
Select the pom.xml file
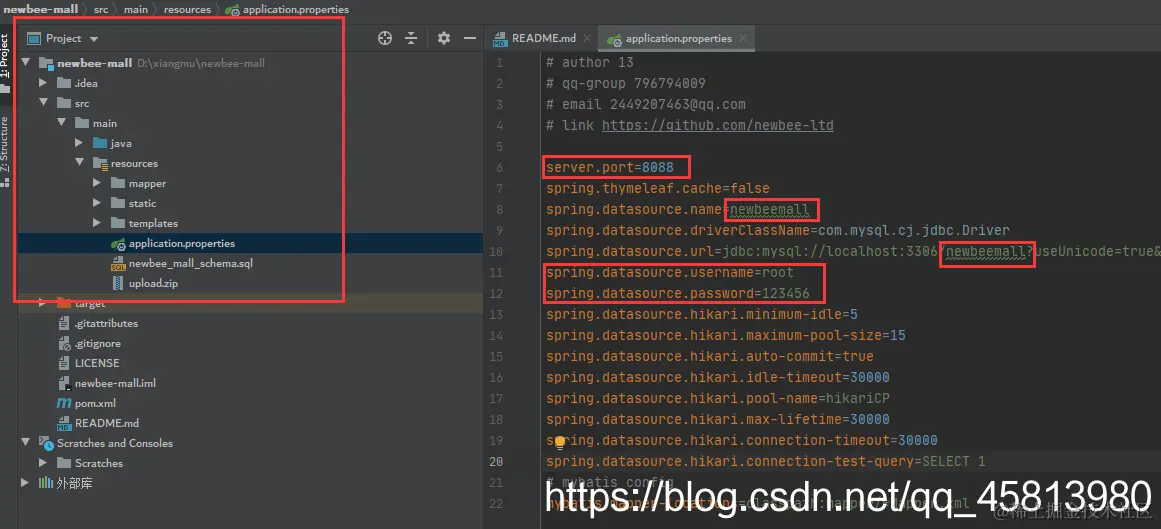(96, 403)
